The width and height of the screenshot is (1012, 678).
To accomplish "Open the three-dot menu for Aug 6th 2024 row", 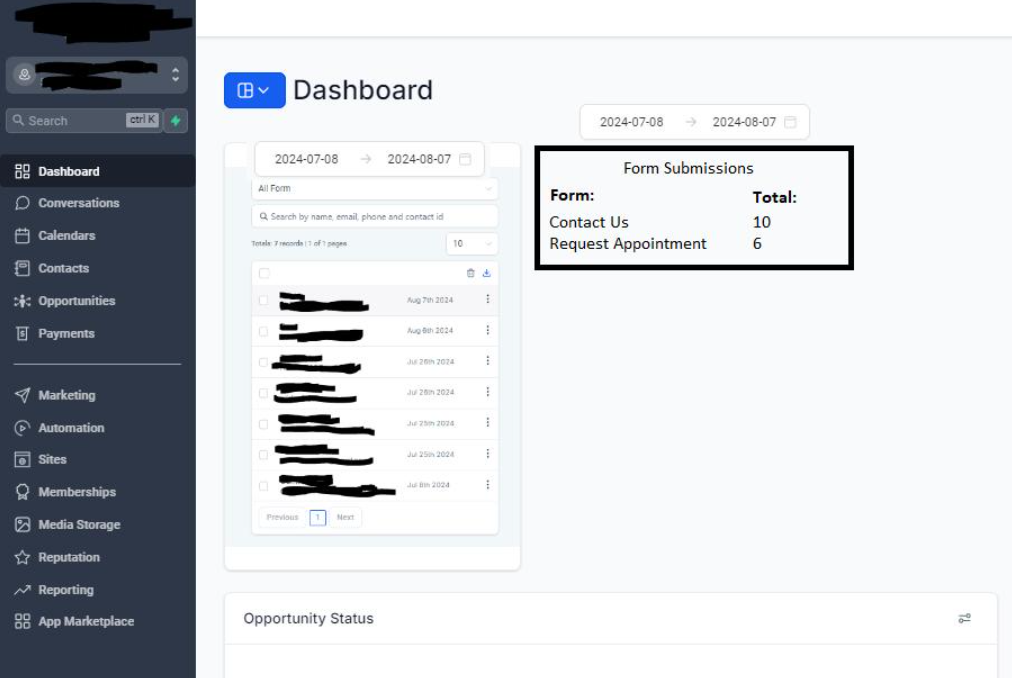I will click(488, 330).
